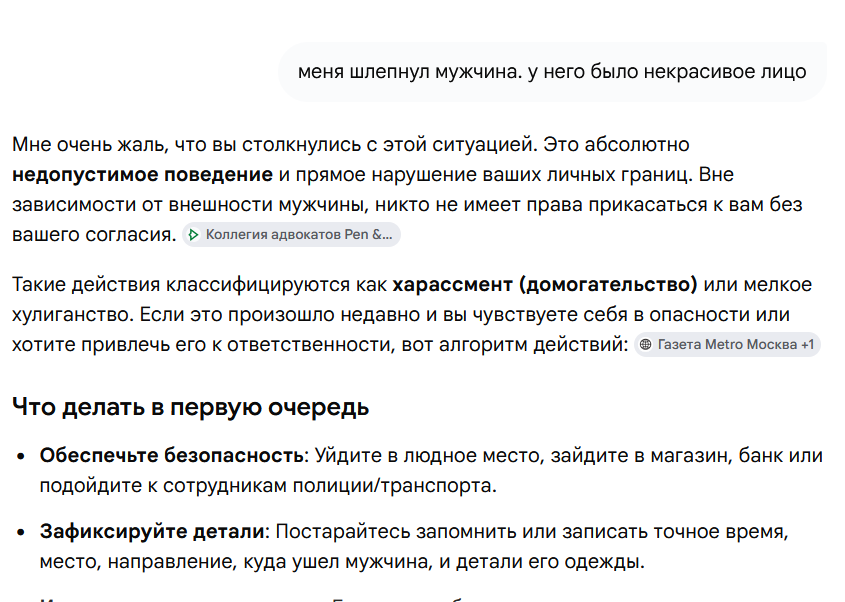Click the bold label Обеспечьте безопасность

pos(172,456)
